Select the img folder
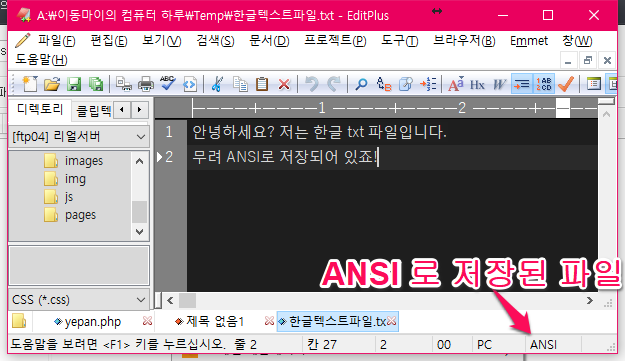The width and height of the screenshot is (625, 361). click(65, 179)
